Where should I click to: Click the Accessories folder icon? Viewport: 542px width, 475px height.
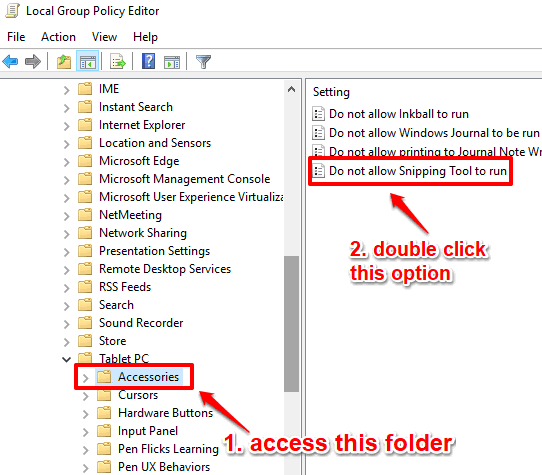pyautogui.click(x=104, y=376)
